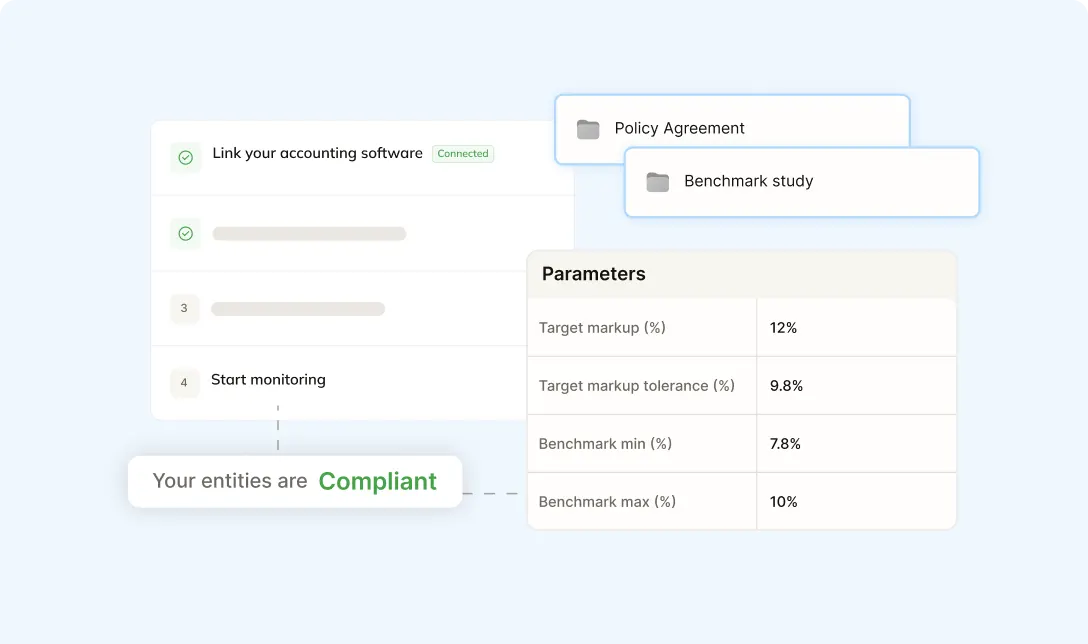Viewport: 1088px width, 644px height.
Task: Click the folder icon beside Policy Agreement
Action: [x=588, y=129]
